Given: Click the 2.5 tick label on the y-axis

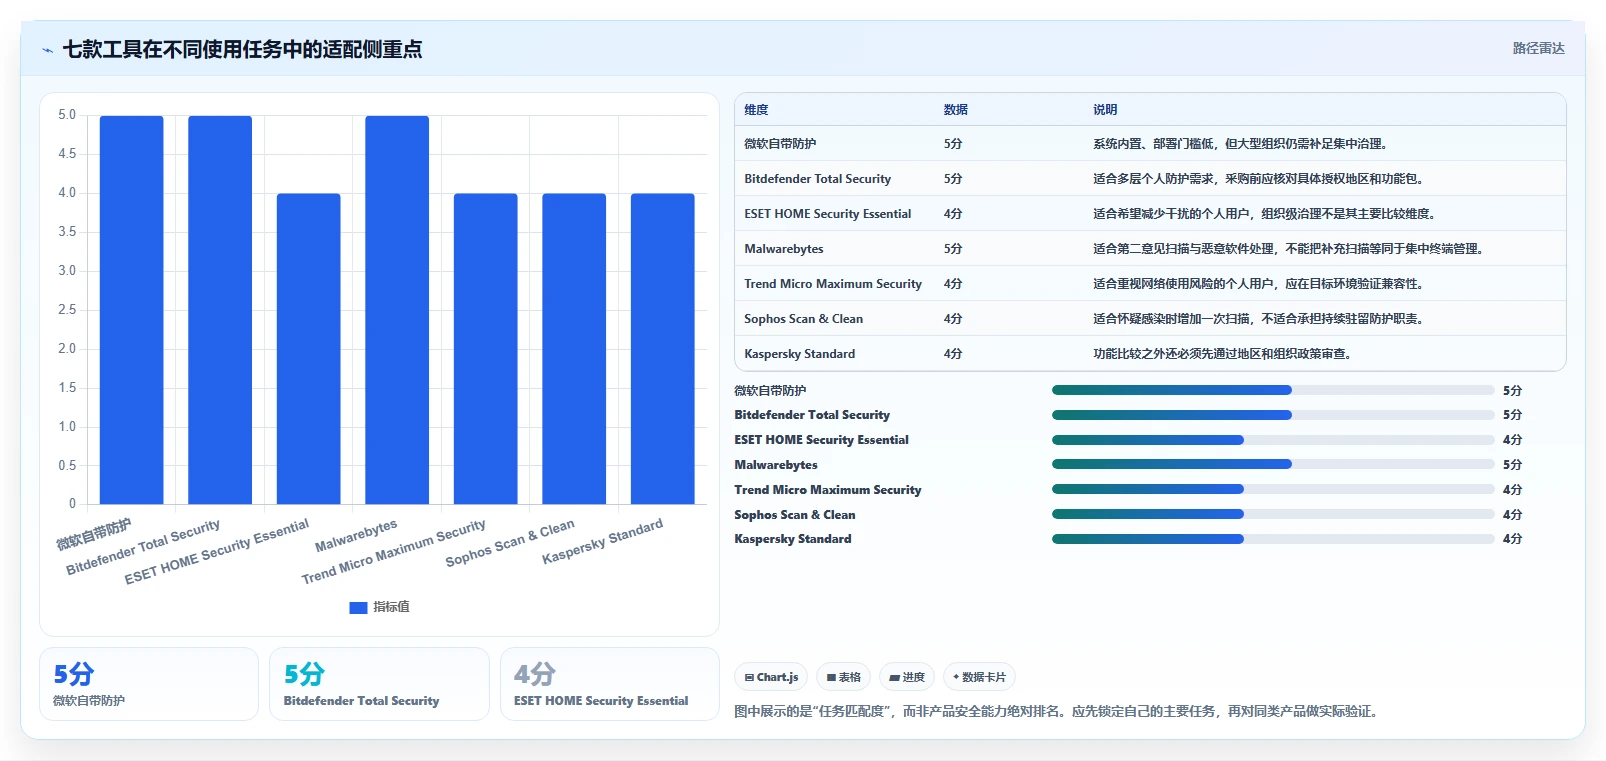Looking at the screenshot, I should [x=67, y=310].
